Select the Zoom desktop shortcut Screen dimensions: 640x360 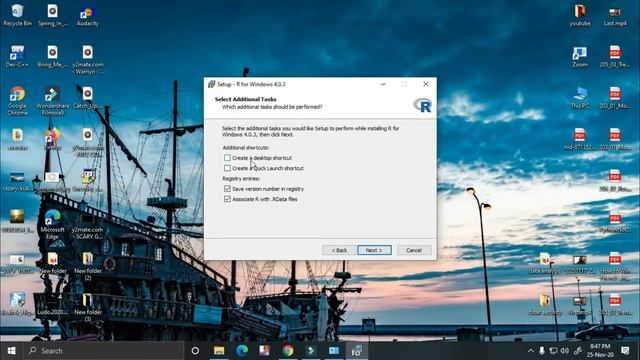click(x=580, y=56)
